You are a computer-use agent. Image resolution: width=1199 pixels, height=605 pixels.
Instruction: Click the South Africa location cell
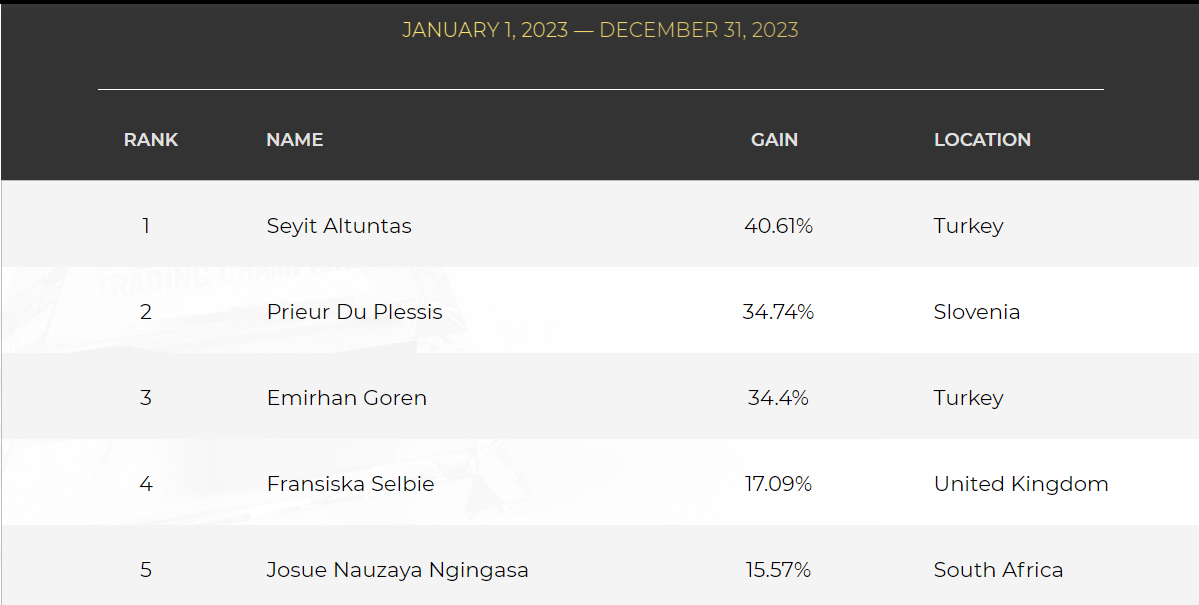coord(998,571)
